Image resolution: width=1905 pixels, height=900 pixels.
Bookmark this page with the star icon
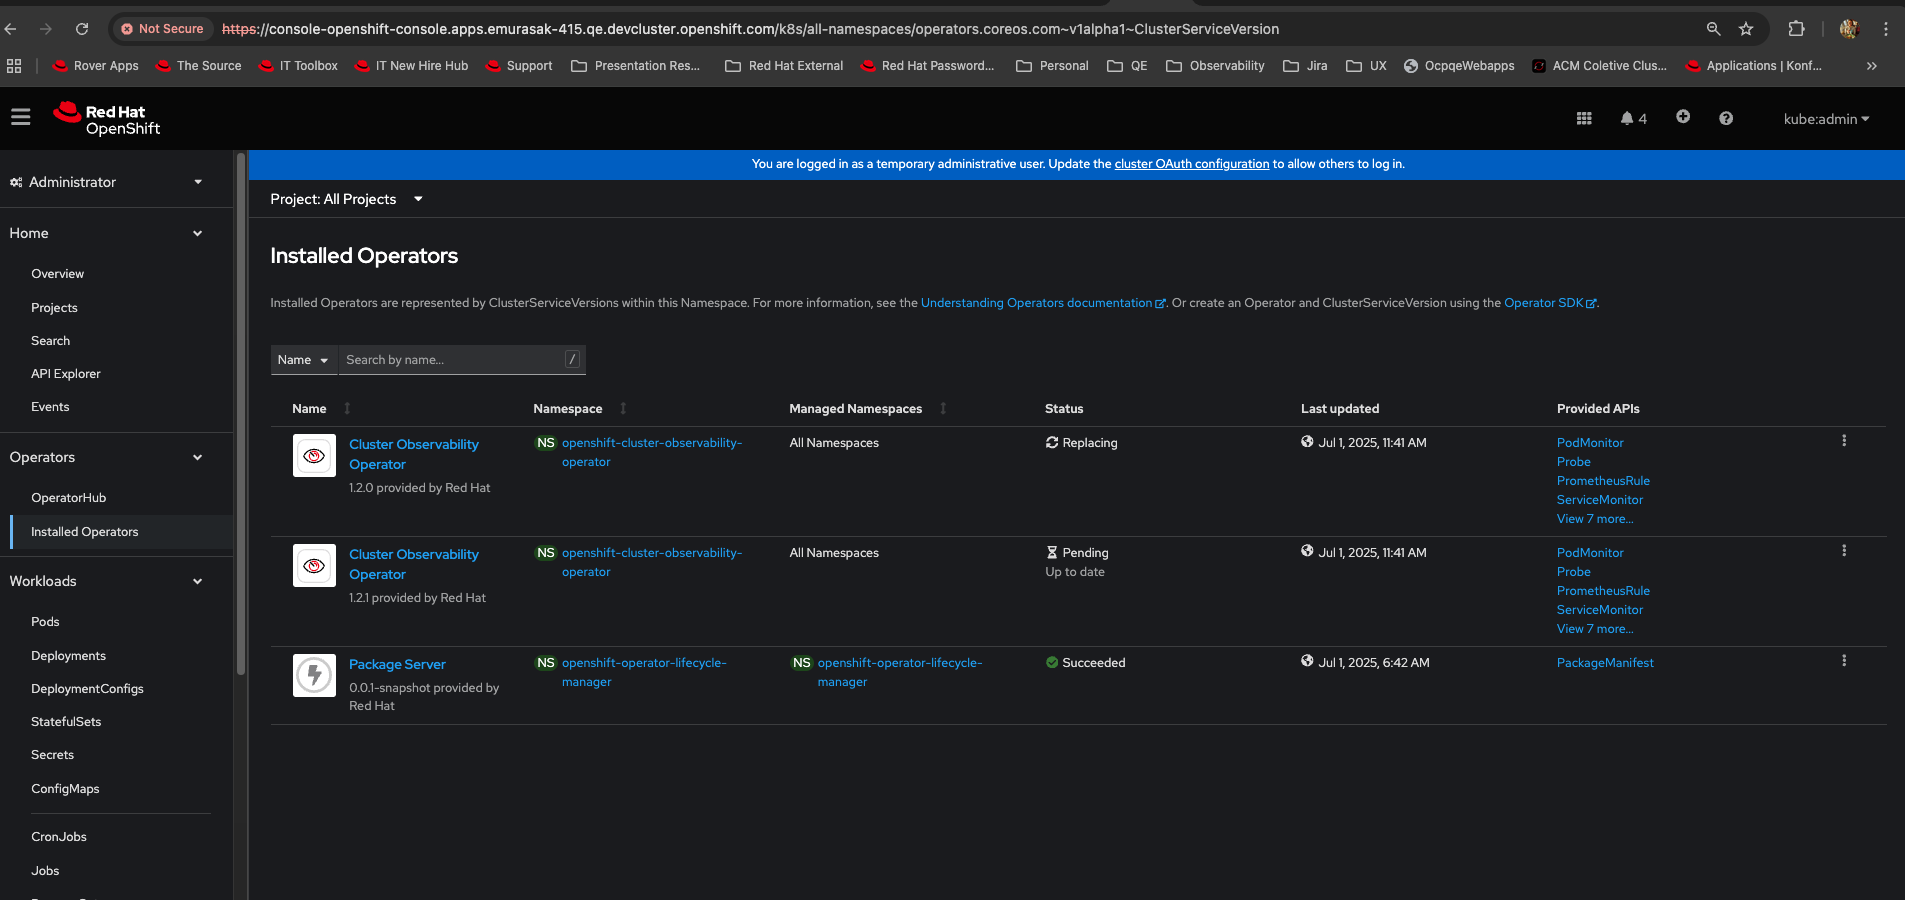(x=1746, y=29)
